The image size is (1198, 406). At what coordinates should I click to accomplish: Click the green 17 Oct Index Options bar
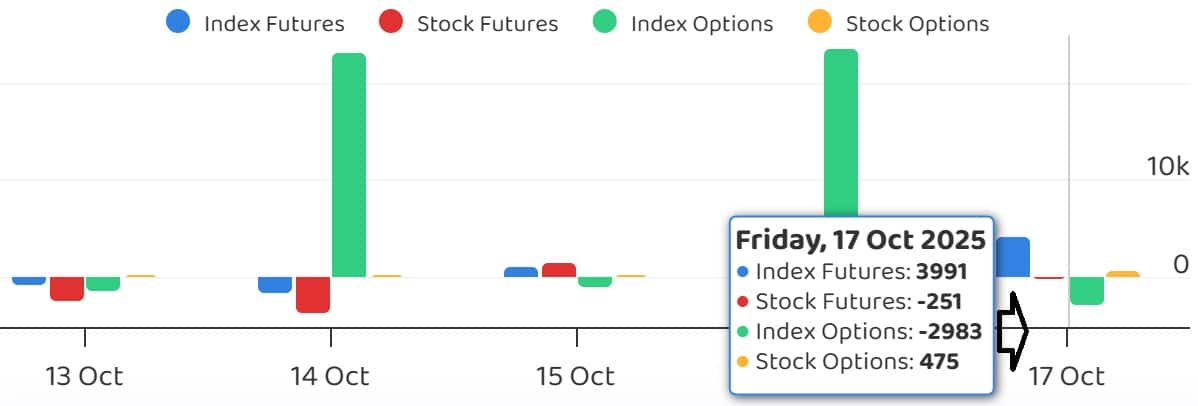[x=1086, y=291]
